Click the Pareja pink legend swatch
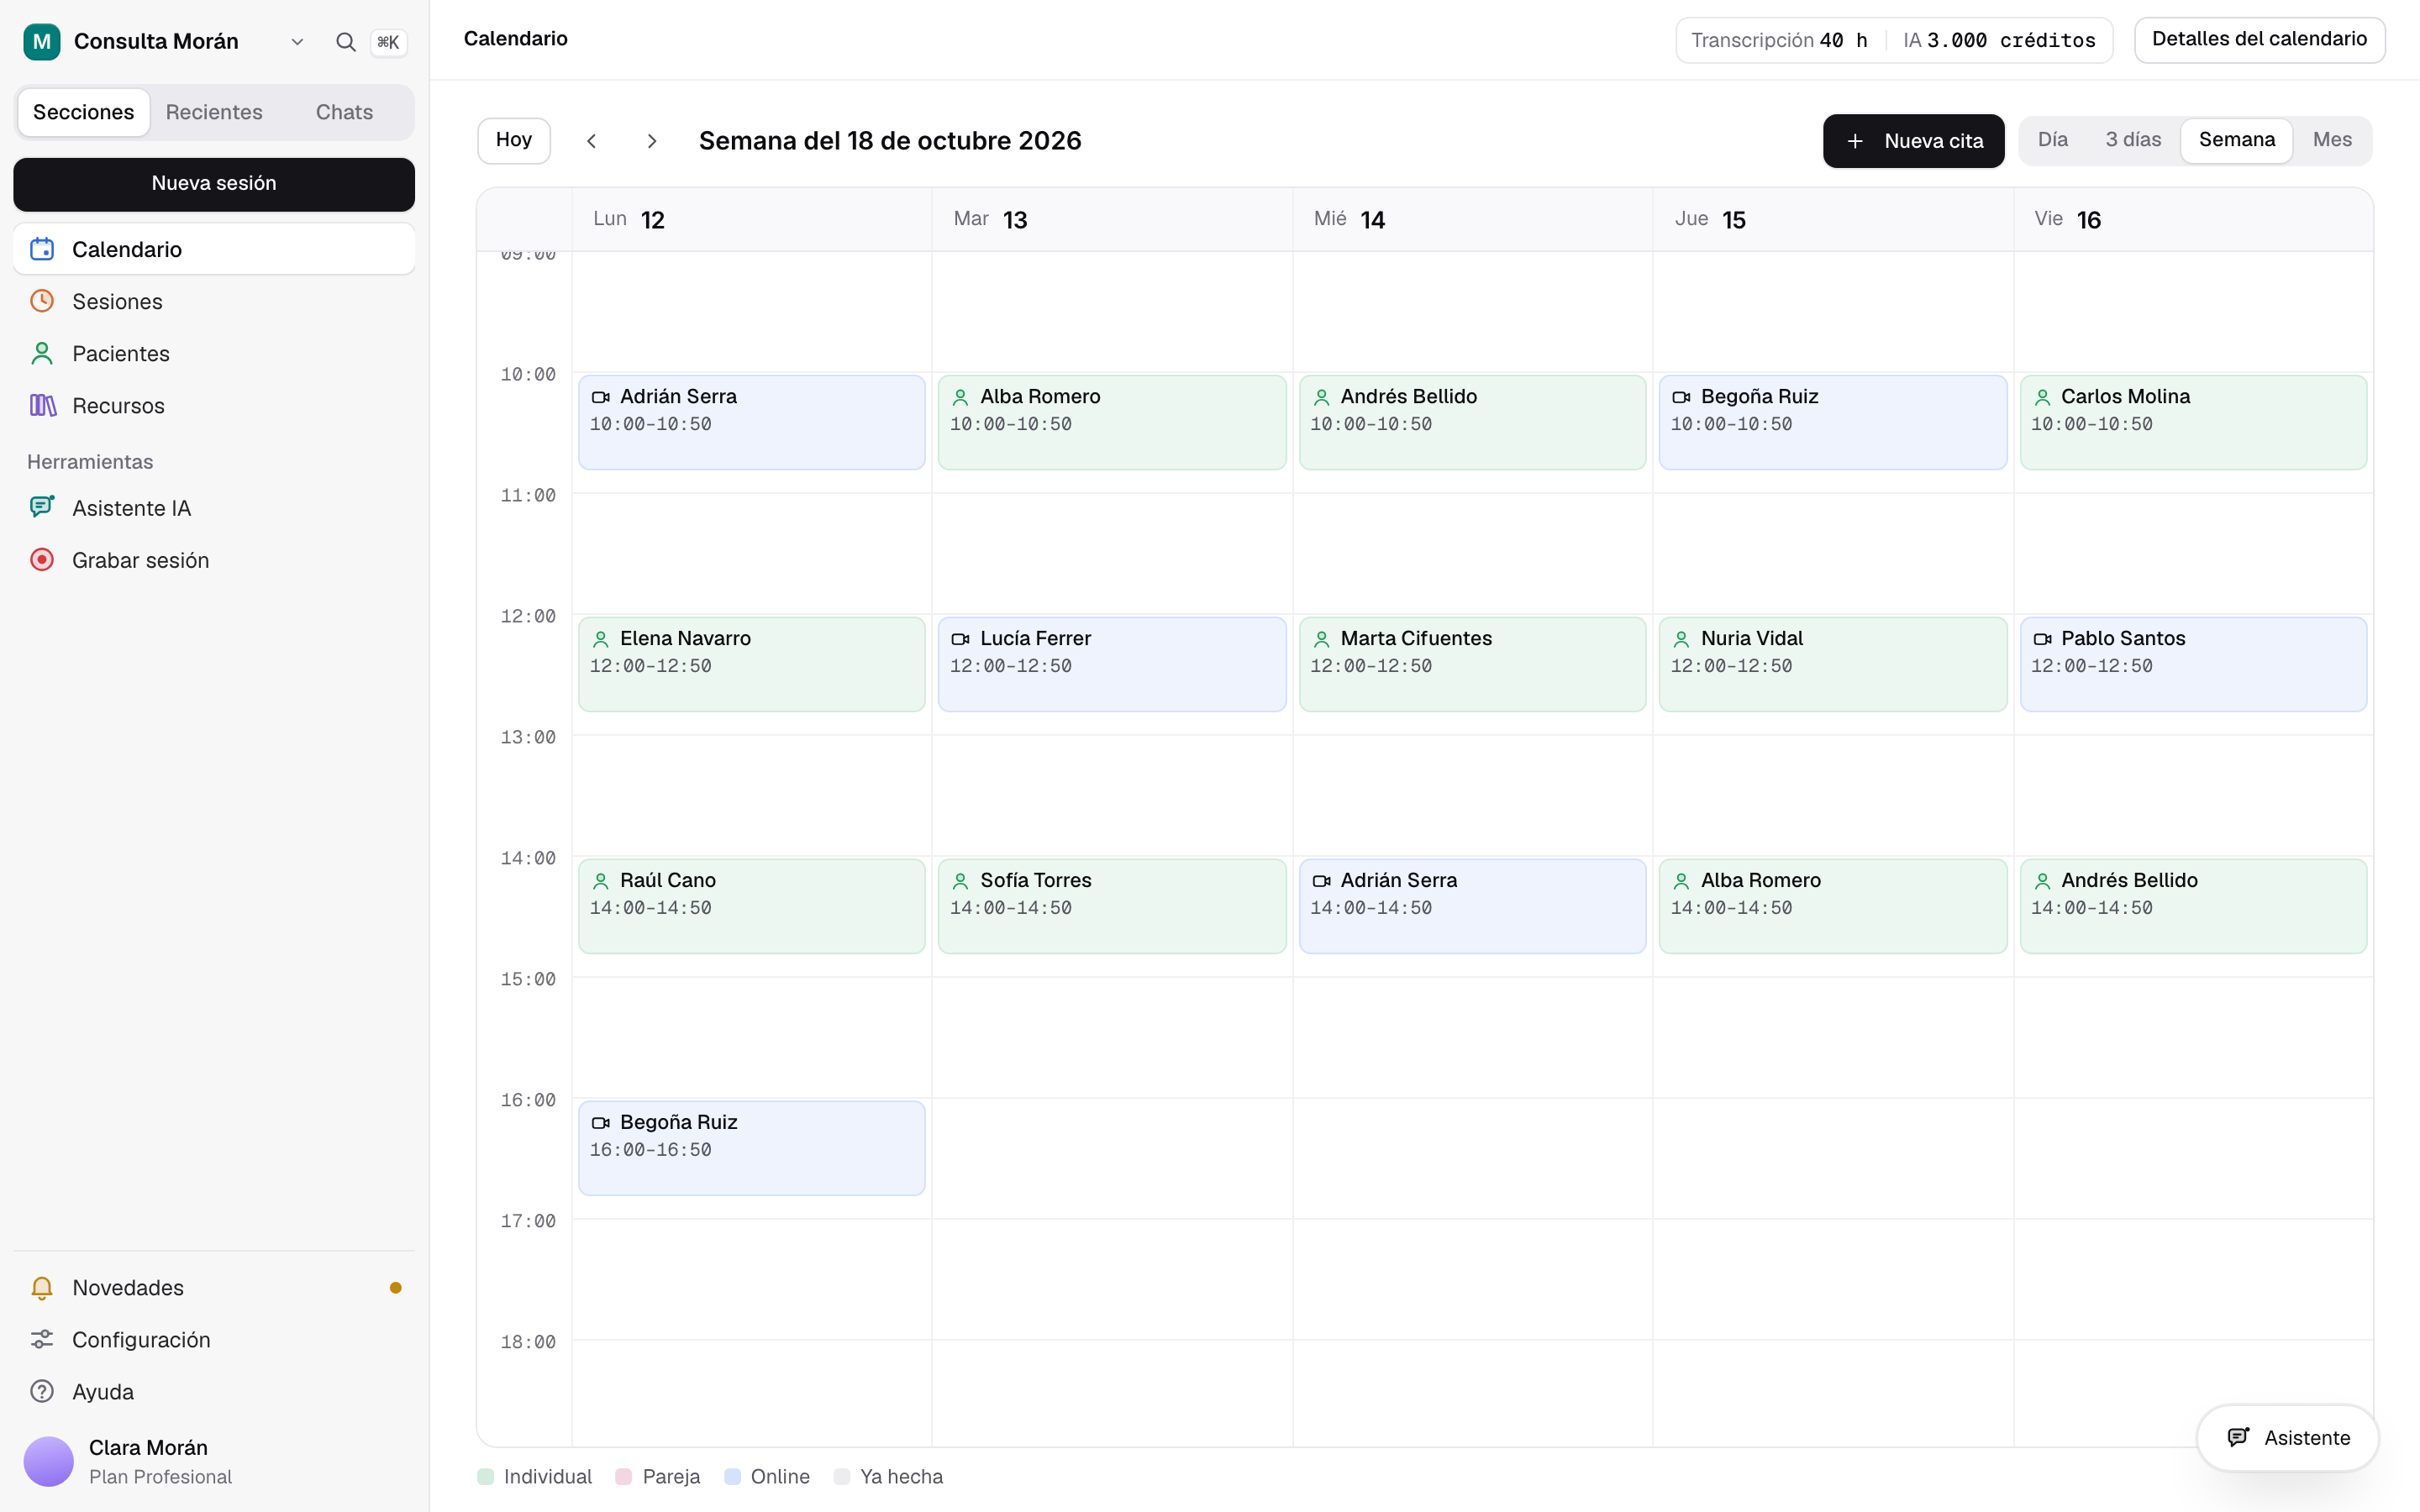 pyautogui.click(x=623, y=1477)
